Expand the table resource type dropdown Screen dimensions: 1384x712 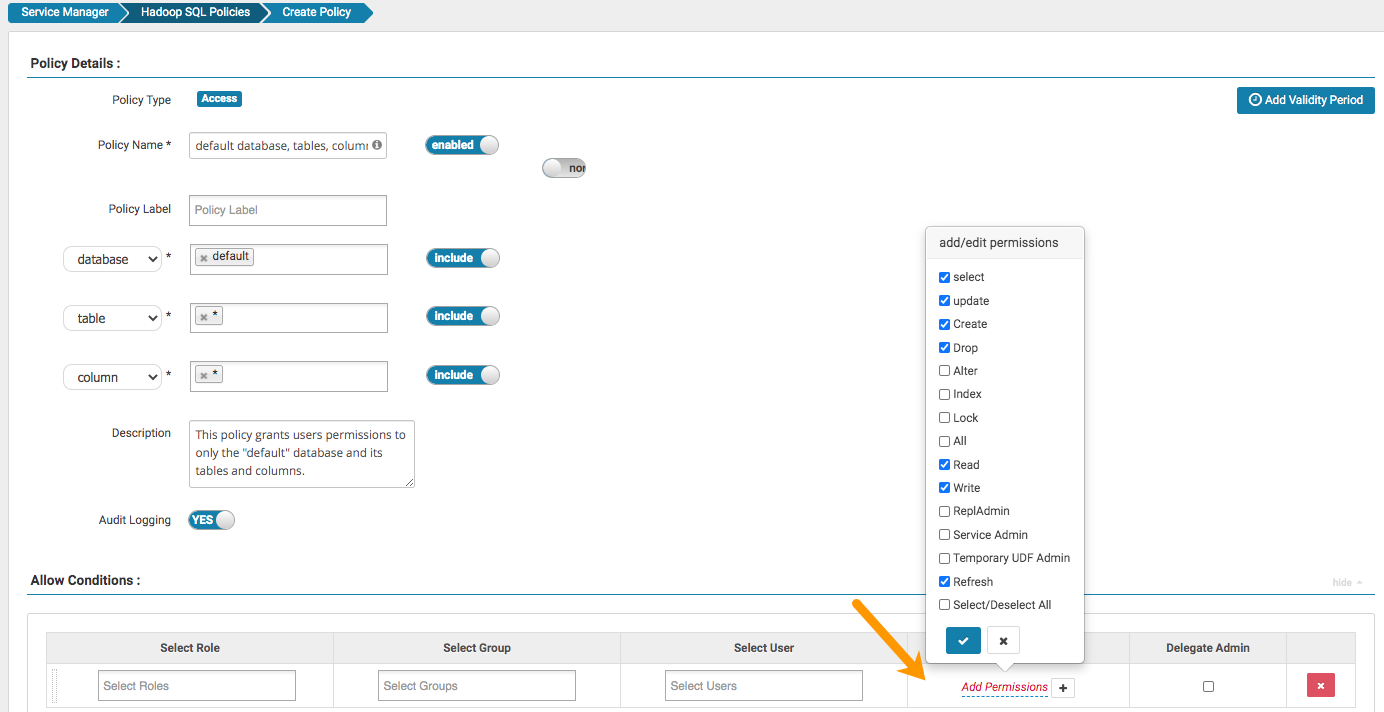point(112,318)
